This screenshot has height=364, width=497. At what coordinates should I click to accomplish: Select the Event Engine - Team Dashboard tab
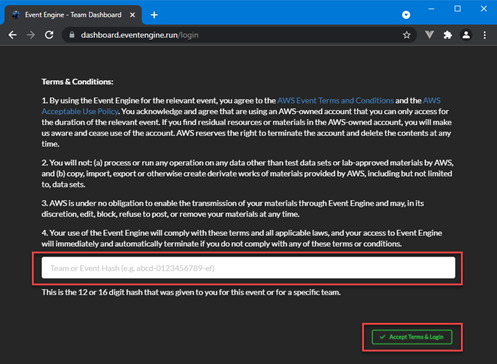coord(73,15)
